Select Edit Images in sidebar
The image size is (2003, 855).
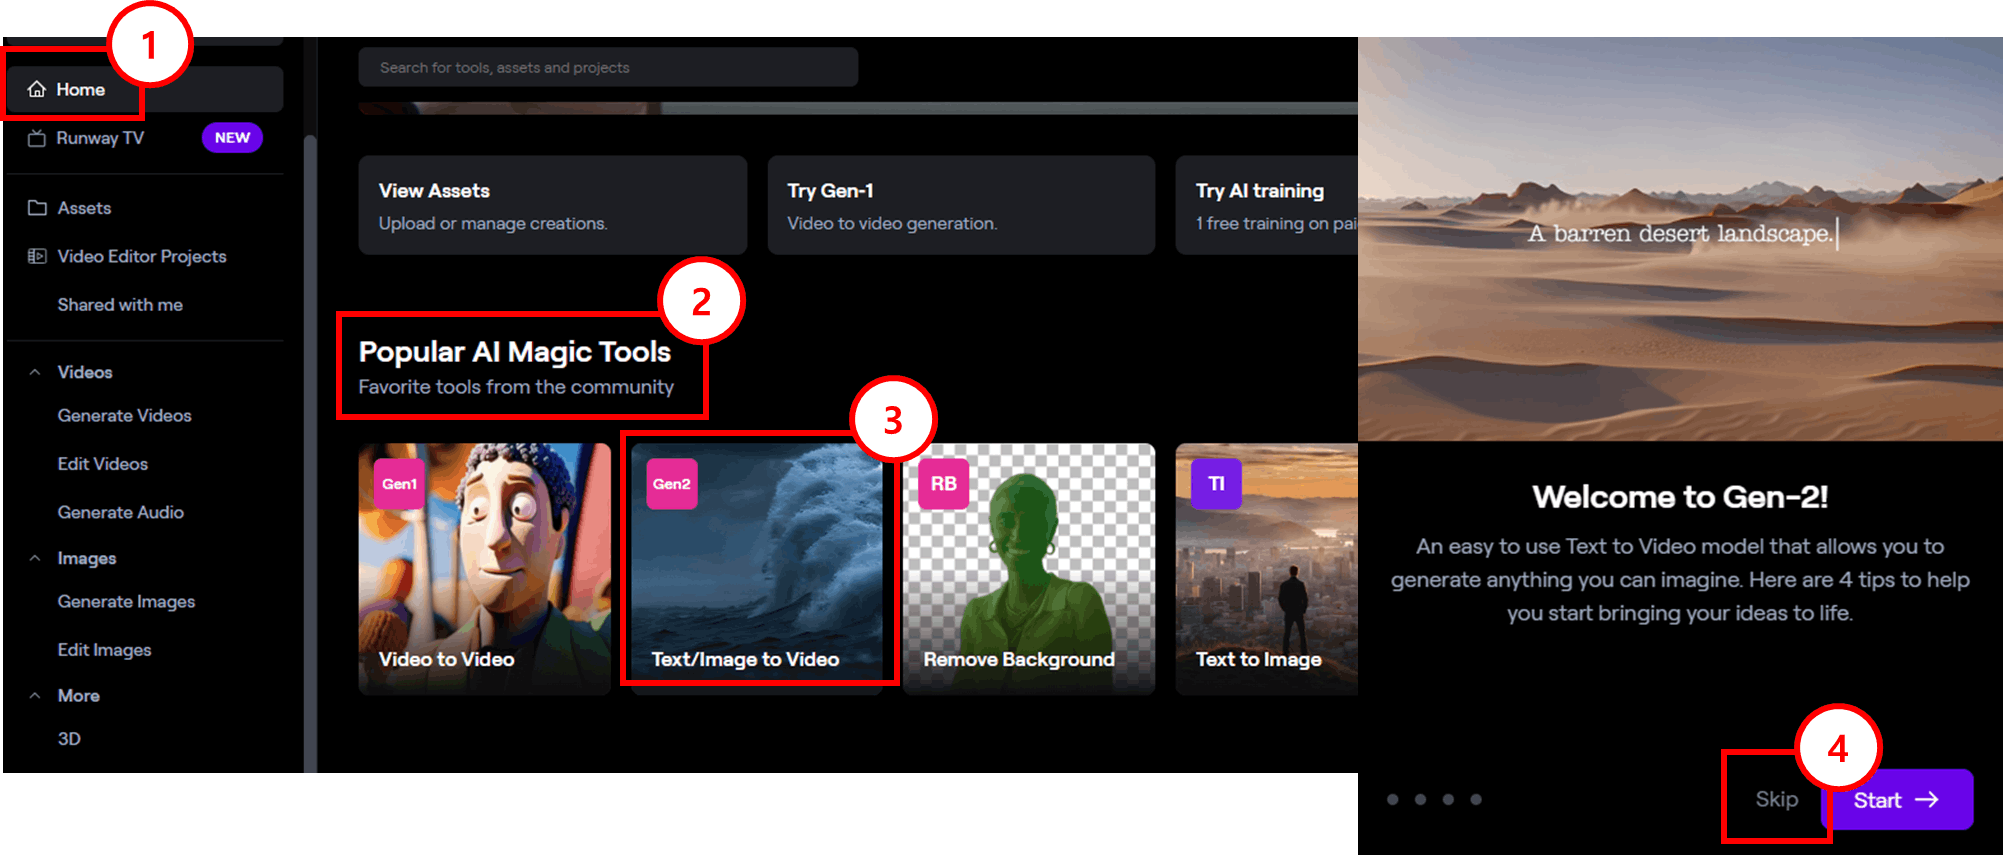coord(105,650)
